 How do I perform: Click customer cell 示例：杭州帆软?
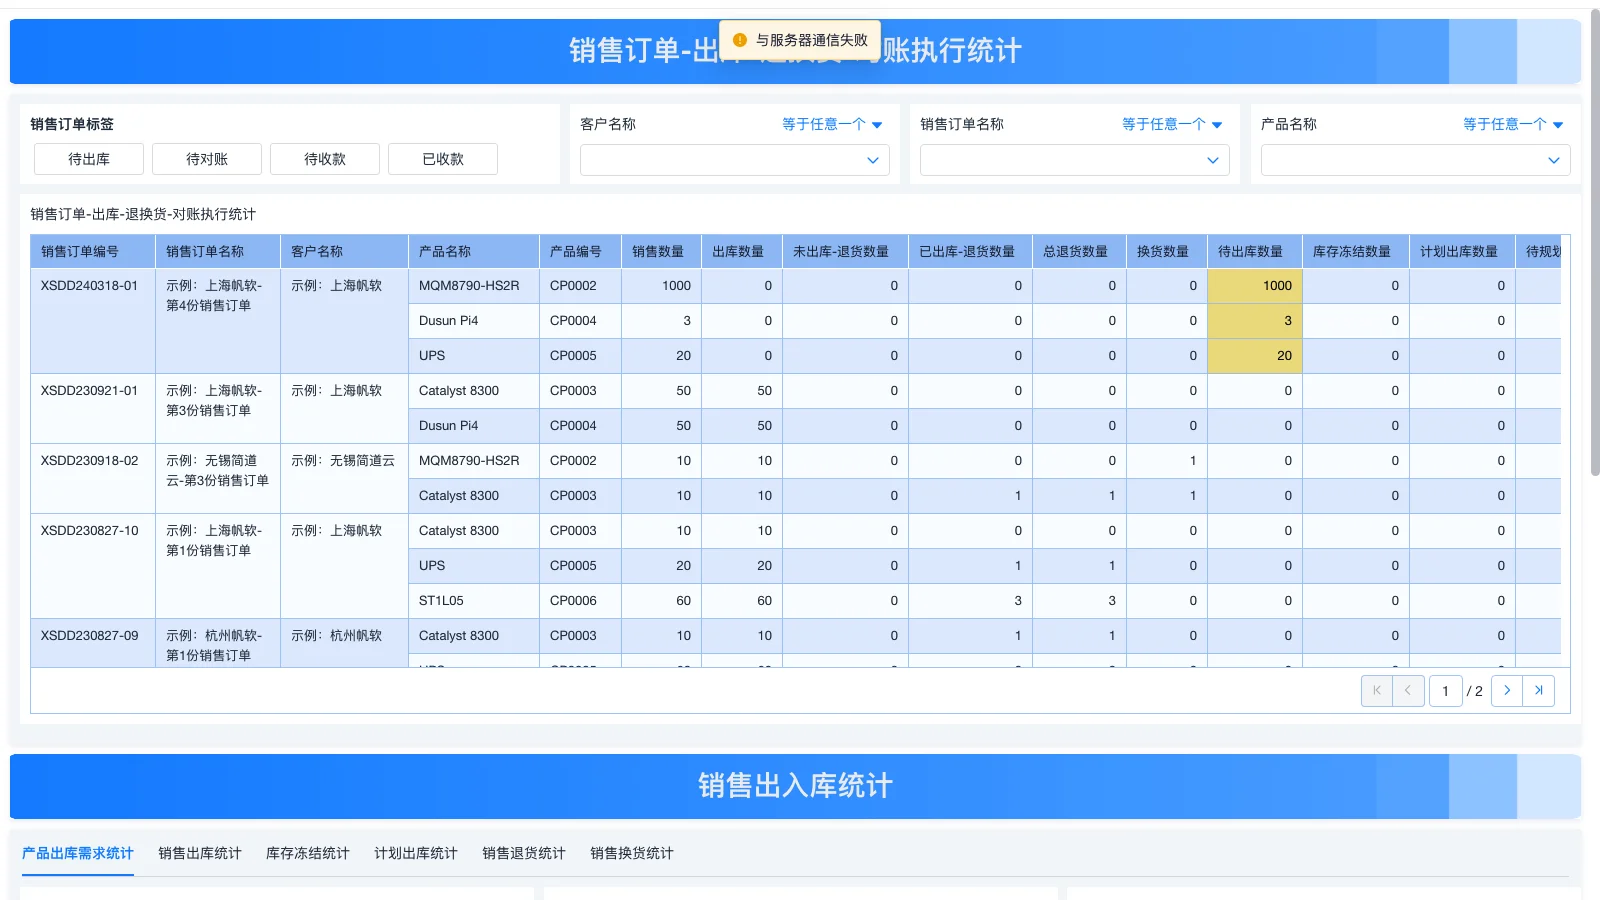(x=344, y=643)
